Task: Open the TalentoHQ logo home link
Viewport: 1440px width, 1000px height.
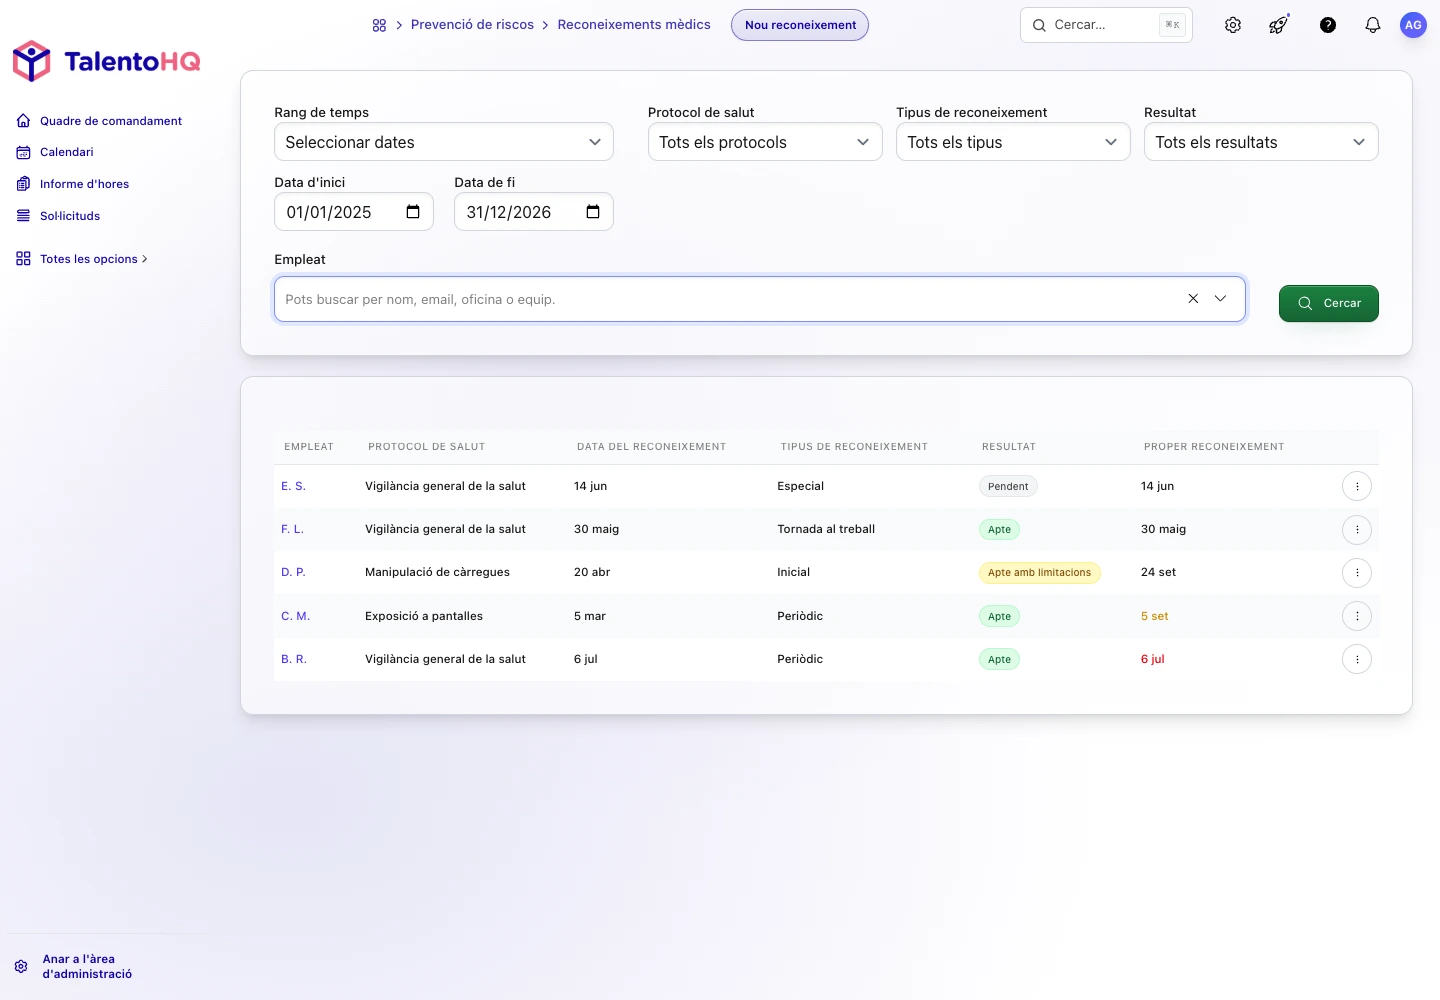Action: (106, 61)
